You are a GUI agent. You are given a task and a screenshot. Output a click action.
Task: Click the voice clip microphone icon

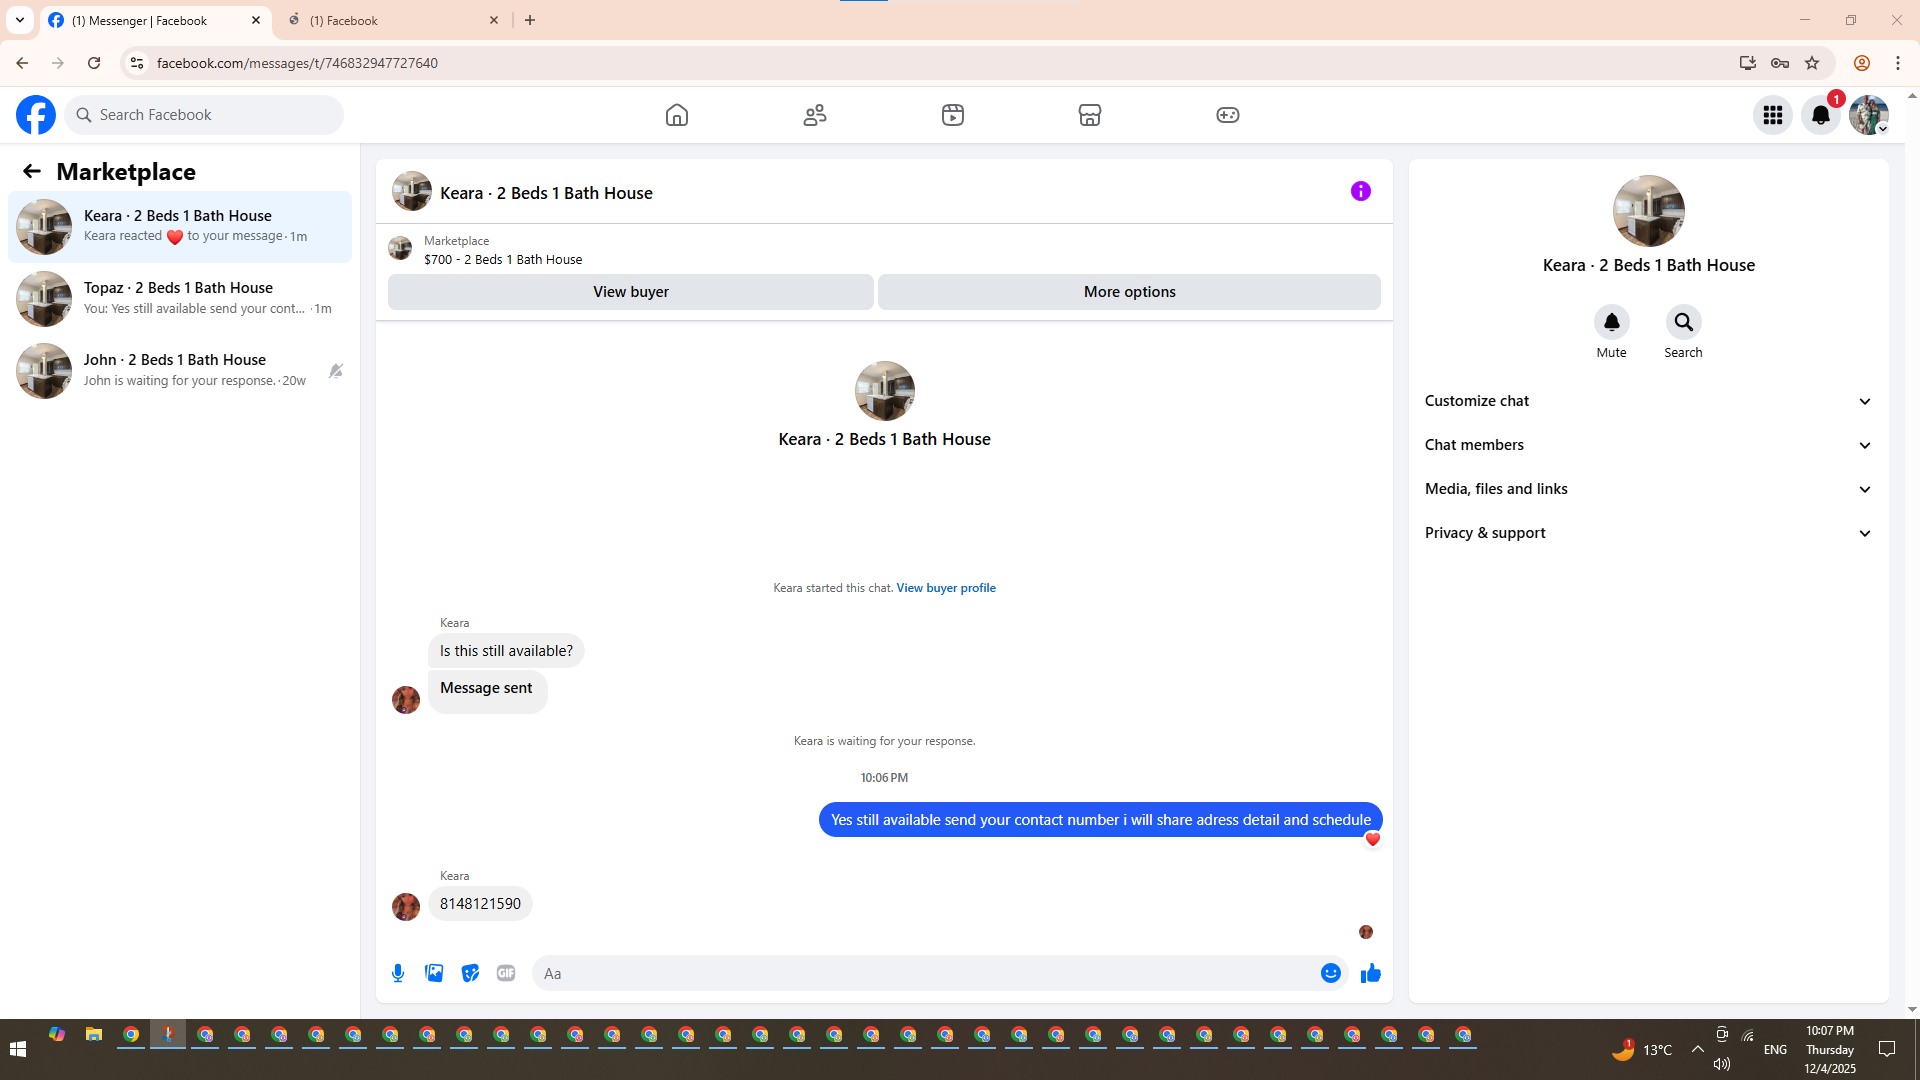click(398, 973)
